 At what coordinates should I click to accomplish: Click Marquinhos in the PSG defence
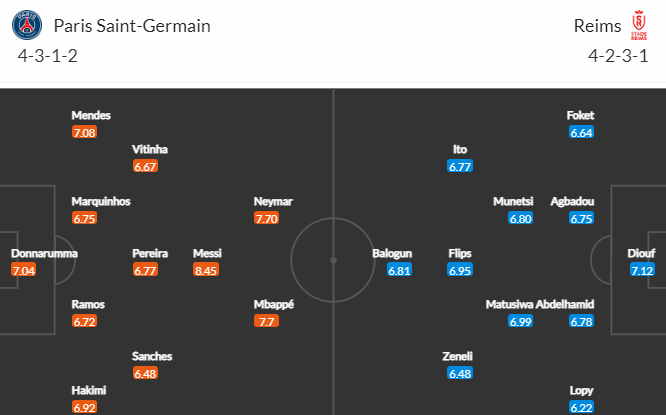101,201
